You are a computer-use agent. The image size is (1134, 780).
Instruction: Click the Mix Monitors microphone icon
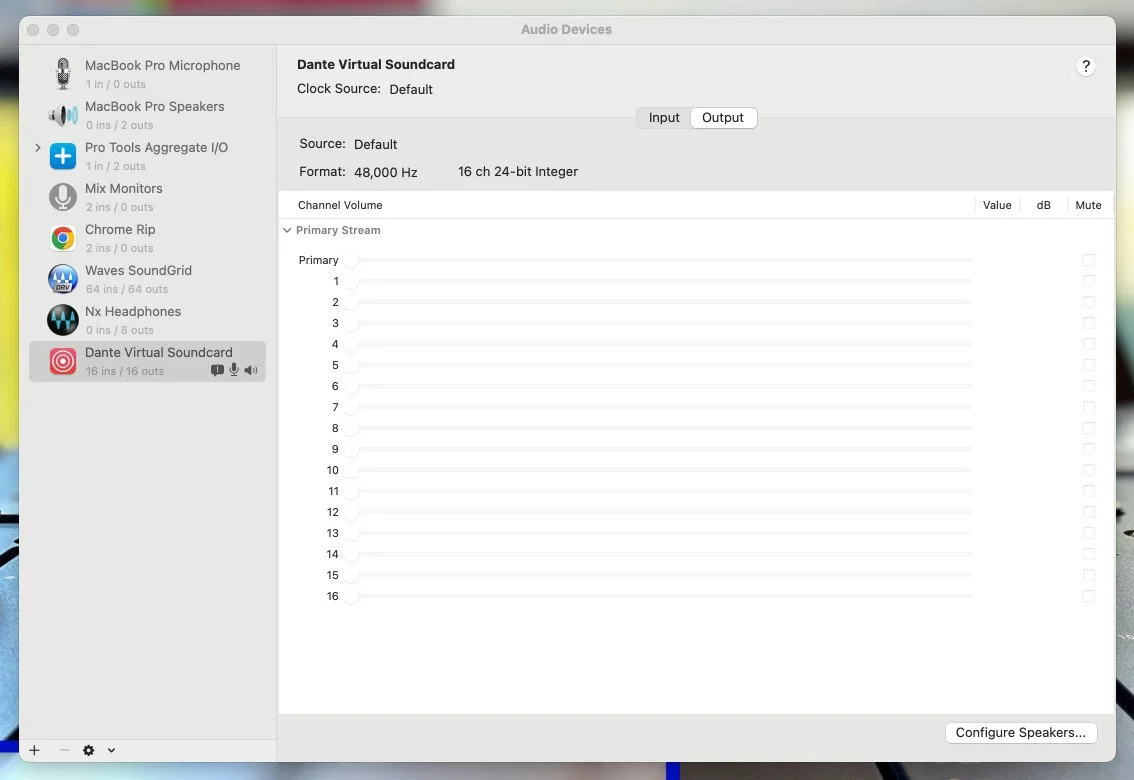coord(63,197)
